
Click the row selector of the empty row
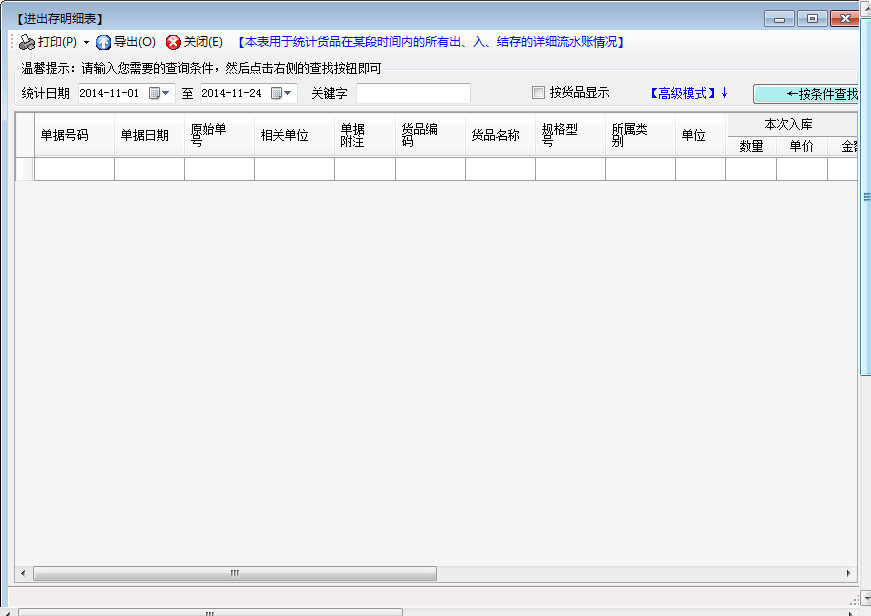point(25,169)
